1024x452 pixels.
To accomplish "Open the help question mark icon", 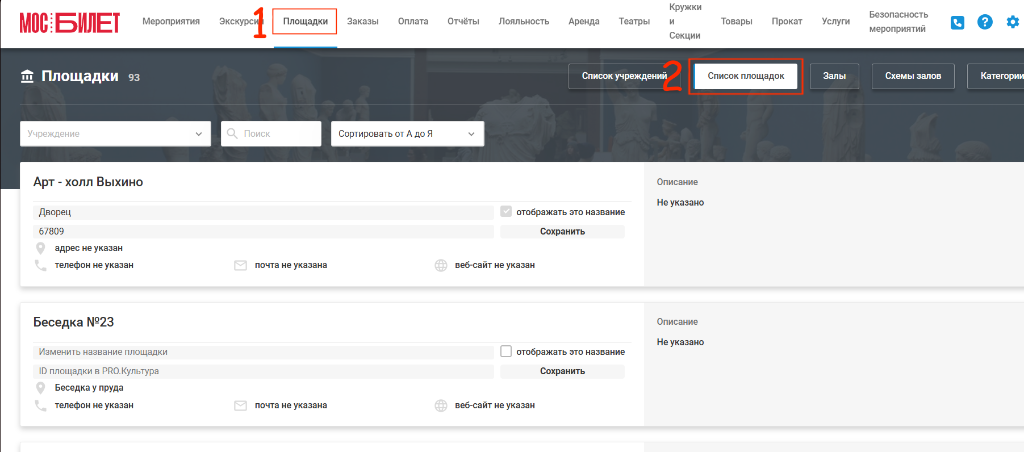I will (985, 22).
